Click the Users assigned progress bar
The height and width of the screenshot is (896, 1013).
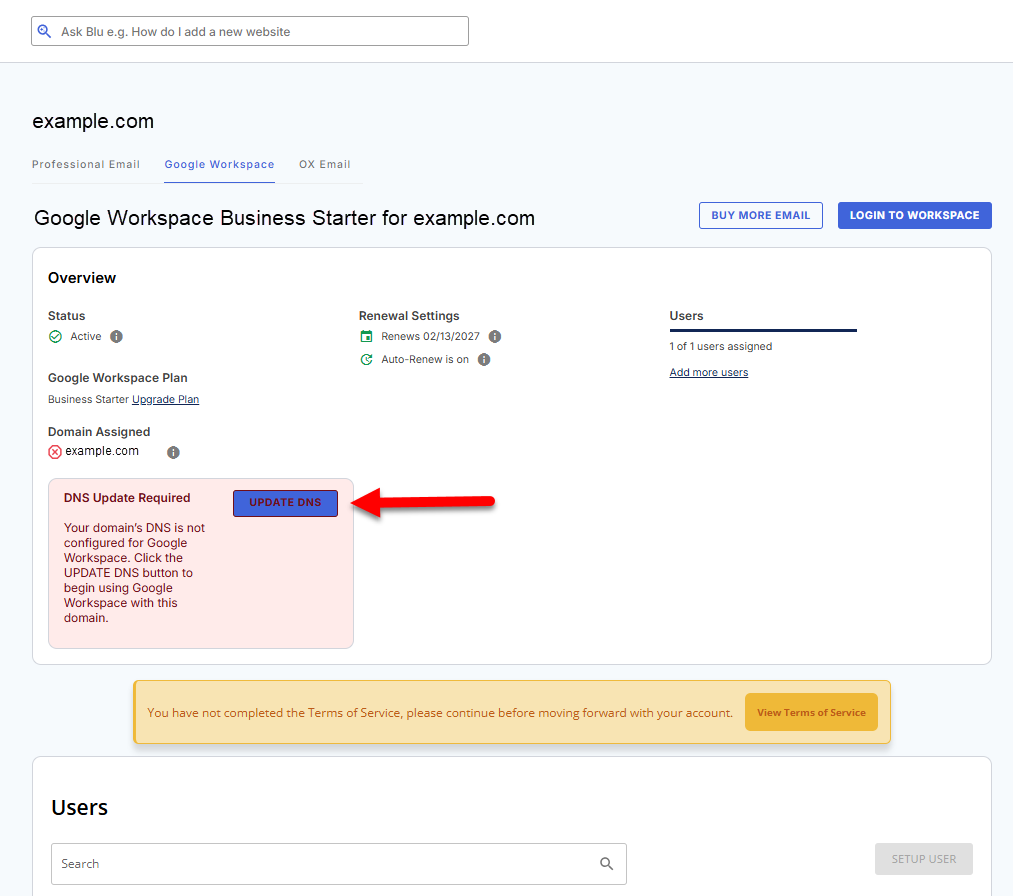(763, 330)
